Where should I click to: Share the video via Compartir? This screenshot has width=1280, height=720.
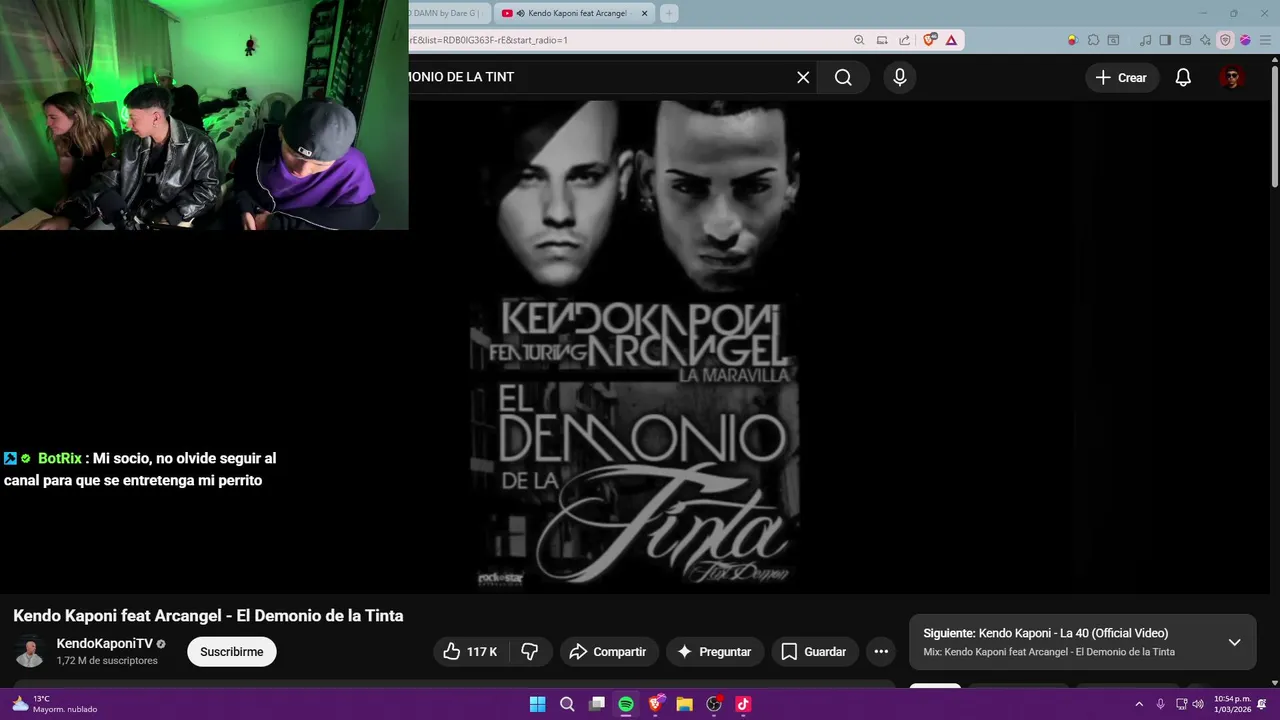point(609,652)
